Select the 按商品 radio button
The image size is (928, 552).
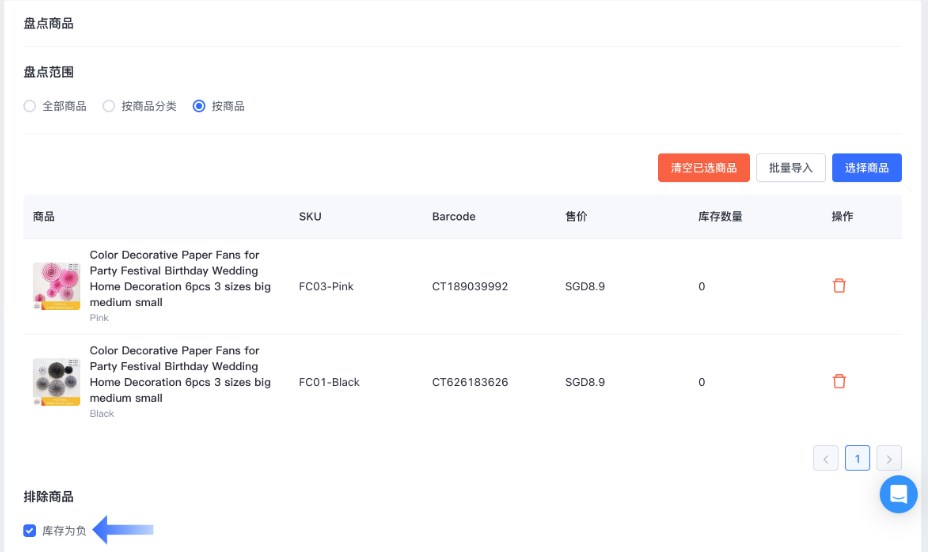[199, 106]
